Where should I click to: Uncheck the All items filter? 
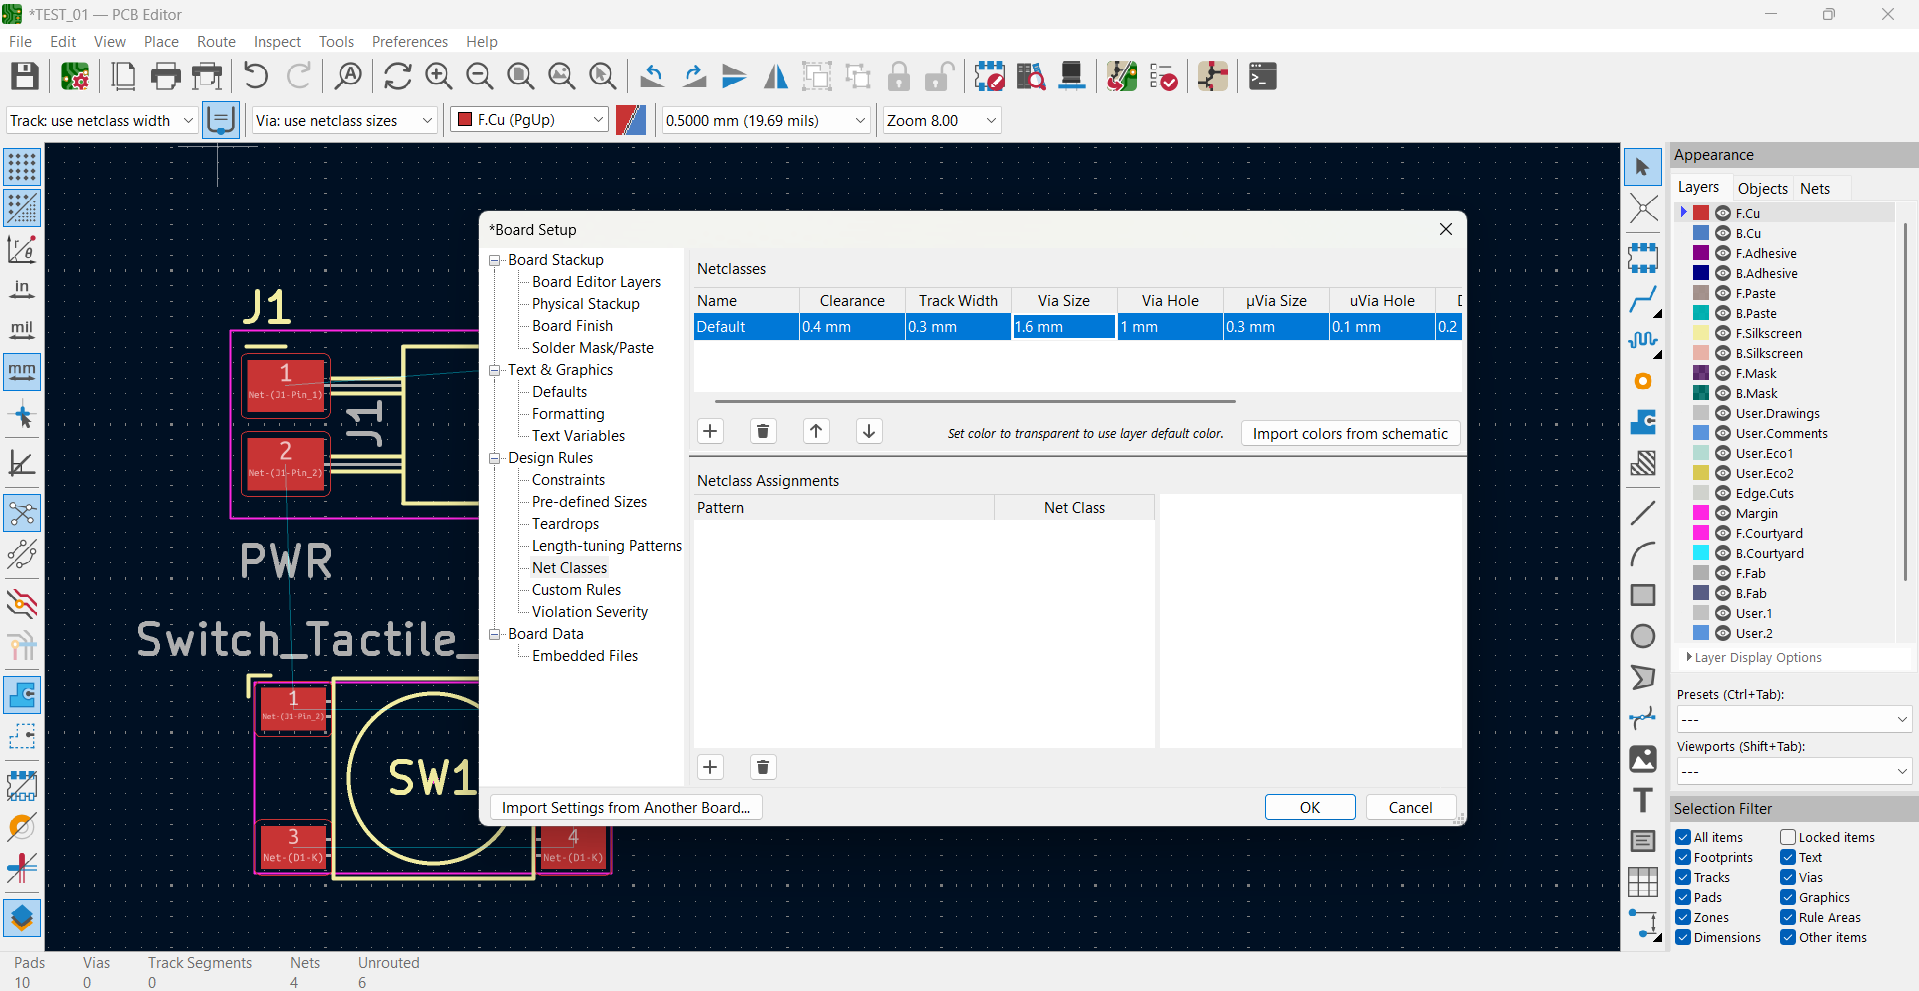point(1683,837)
